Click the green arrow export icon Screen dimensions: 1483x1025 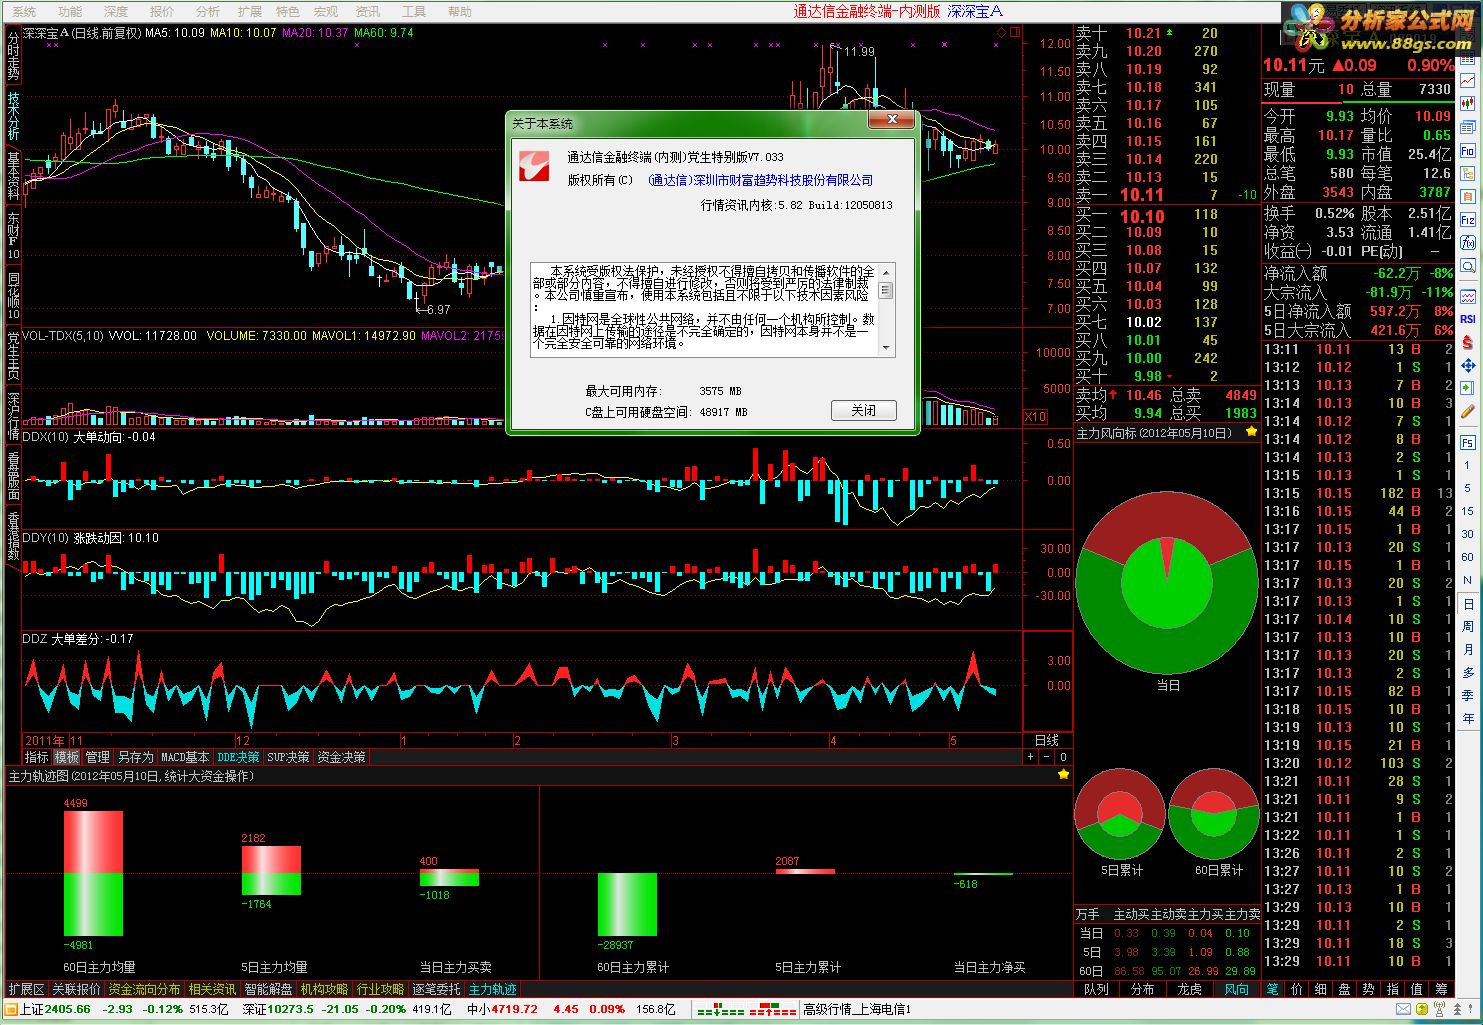(1467, 388)
